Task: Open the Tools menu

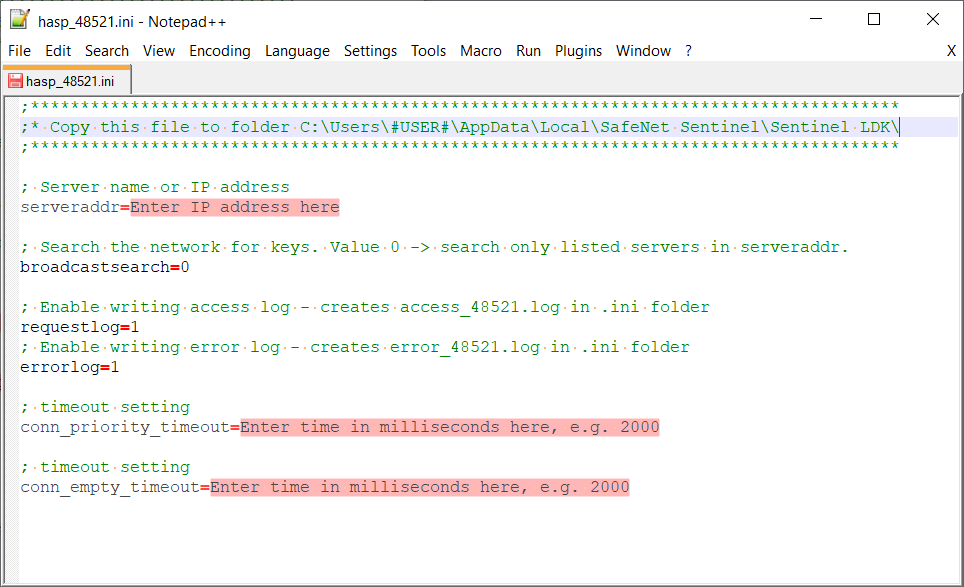Action: 428,50
